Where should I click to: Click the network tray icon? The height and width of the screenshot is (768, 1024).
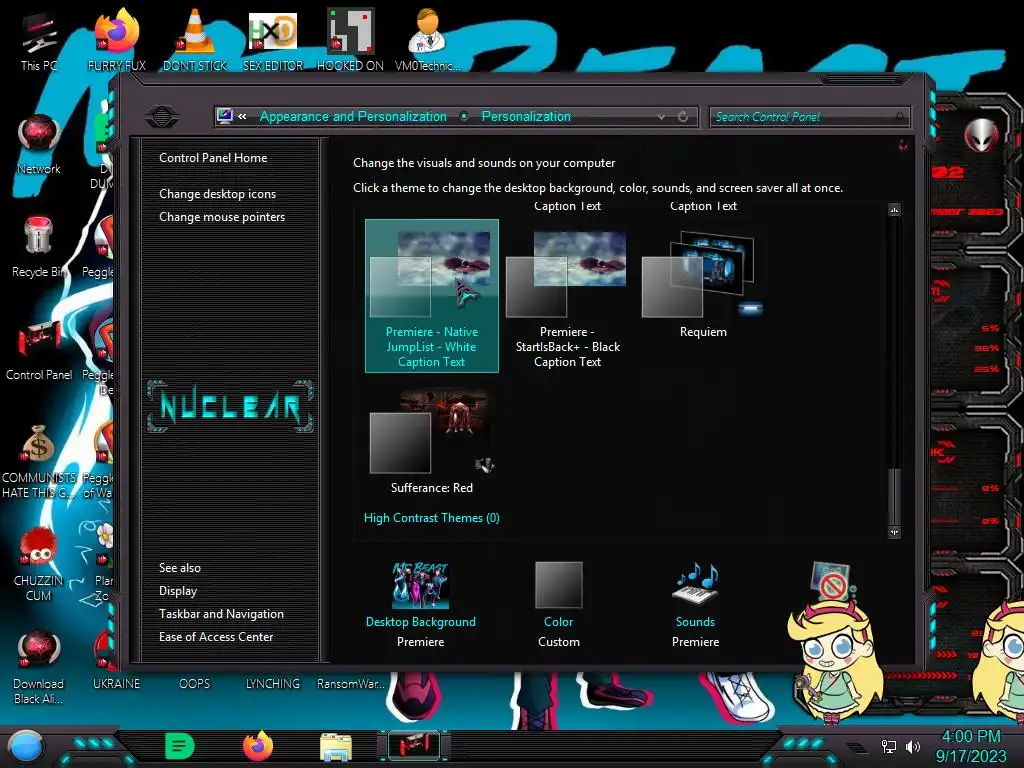(889, 746)
